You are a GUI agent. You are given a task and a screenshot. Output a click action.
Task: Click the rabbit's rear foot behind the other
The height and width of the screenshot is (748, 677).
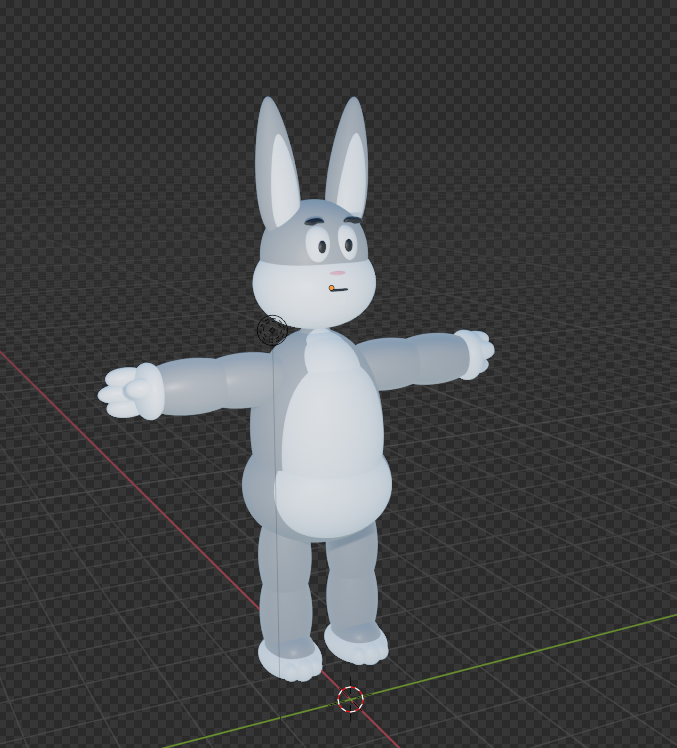[356, 645]
